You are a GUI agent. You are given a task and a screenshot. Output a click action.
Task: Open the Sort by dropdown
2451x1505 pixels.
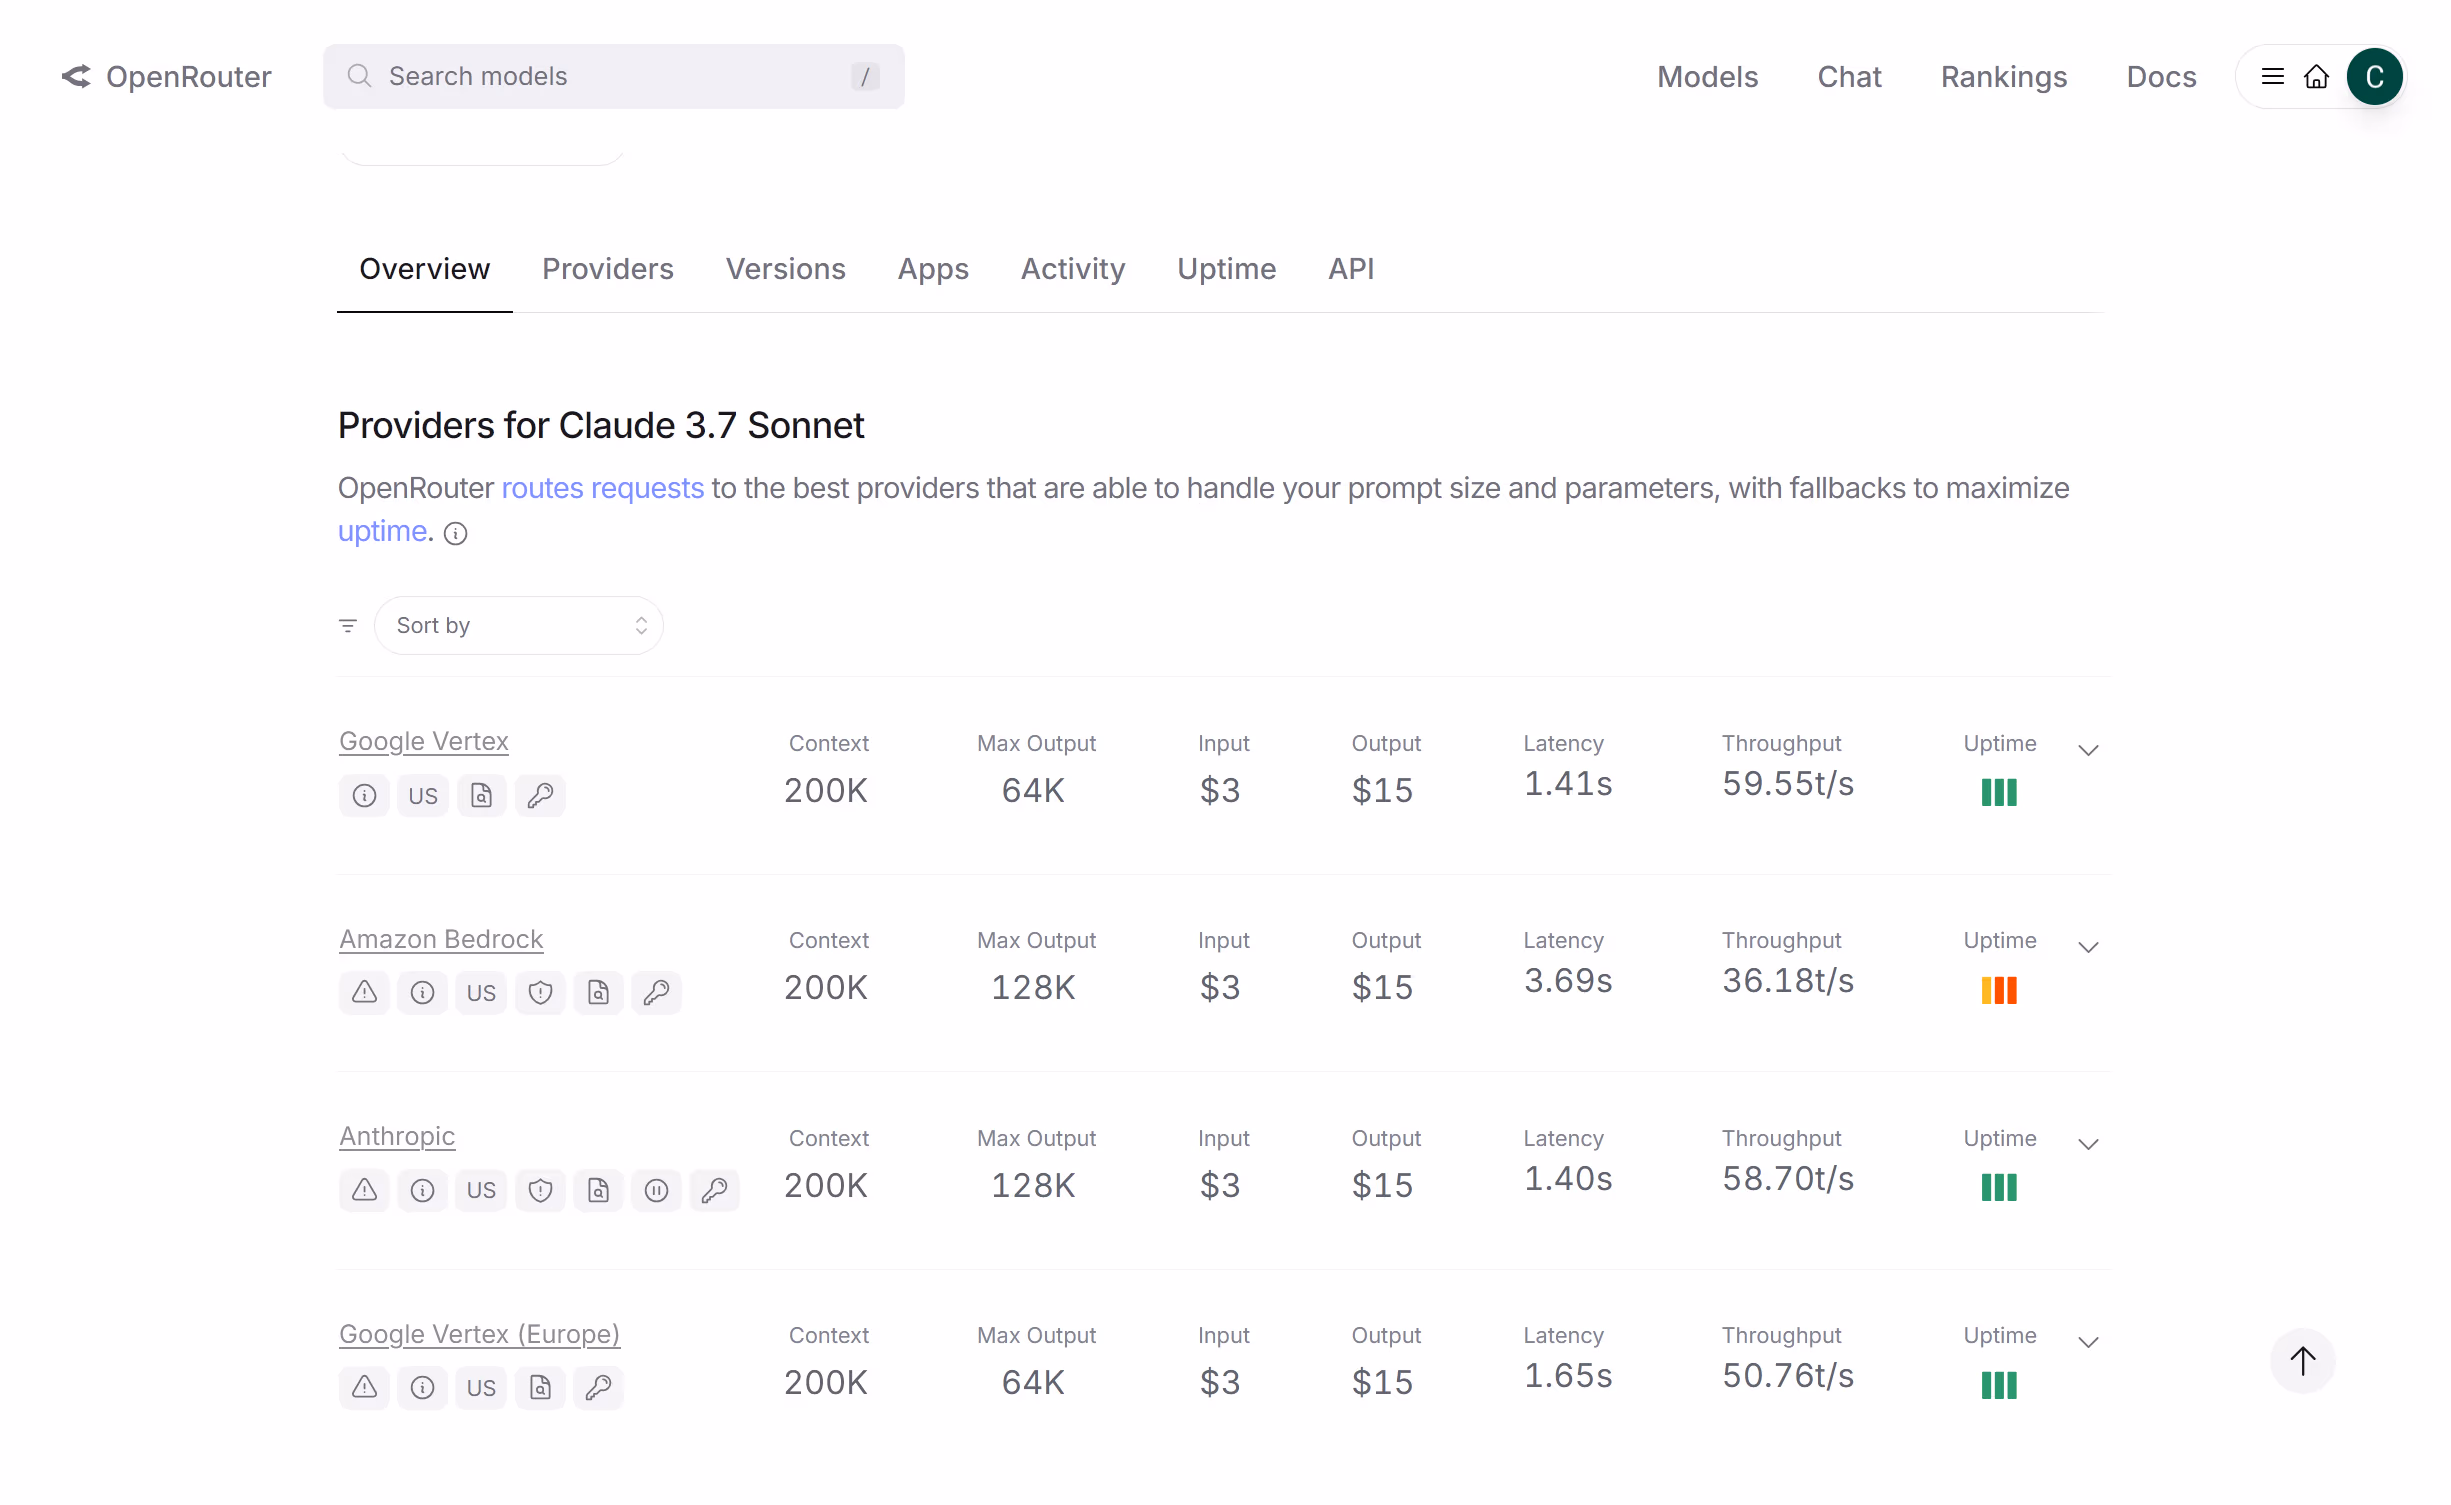[518, 626]
